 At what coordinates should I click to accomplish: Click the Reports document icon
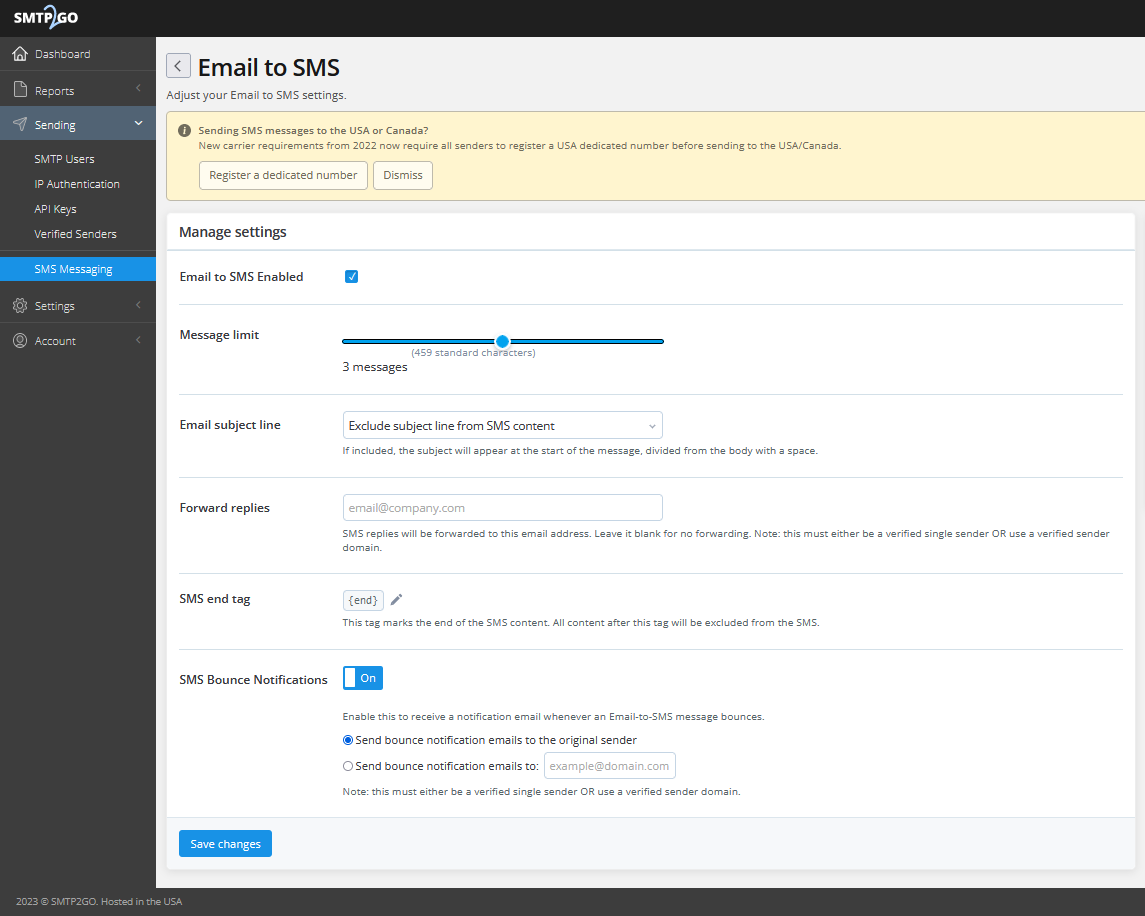[x=20, y=90]
